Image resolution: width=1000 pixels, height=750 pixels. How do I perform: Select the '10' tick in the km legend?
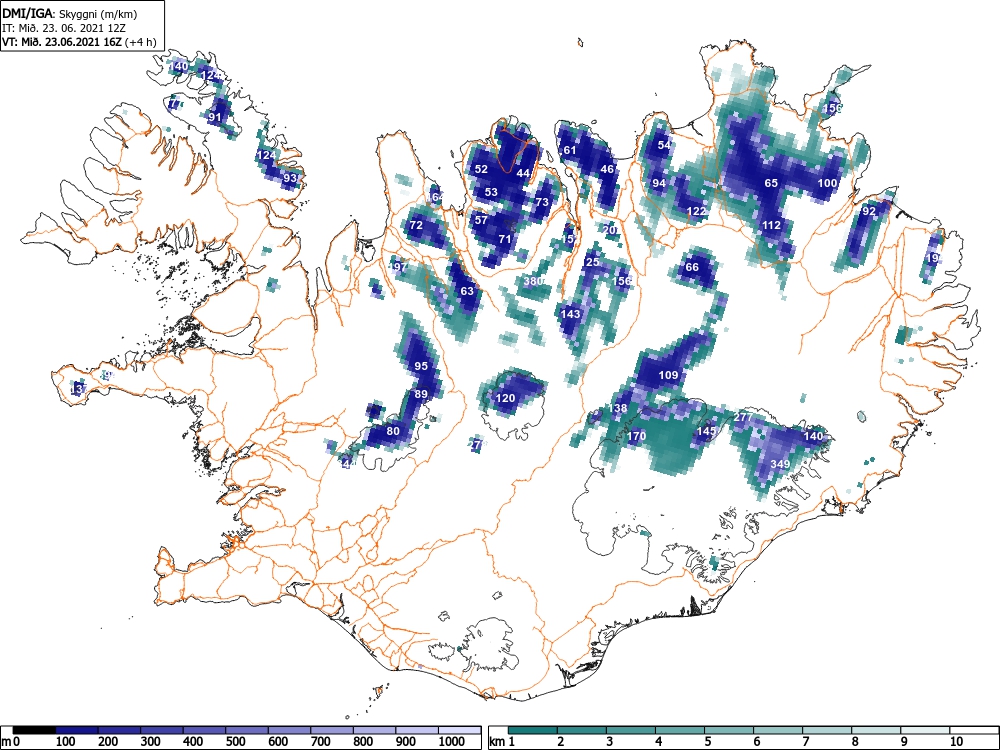tap(955, 741)
